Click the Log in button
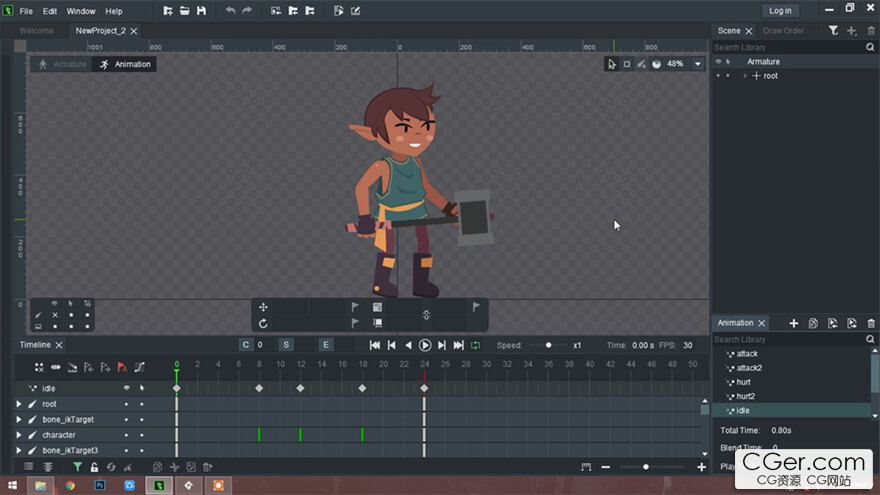Image resolution: width=880 pixels, height=495 pixels. [x=780, y=11]
